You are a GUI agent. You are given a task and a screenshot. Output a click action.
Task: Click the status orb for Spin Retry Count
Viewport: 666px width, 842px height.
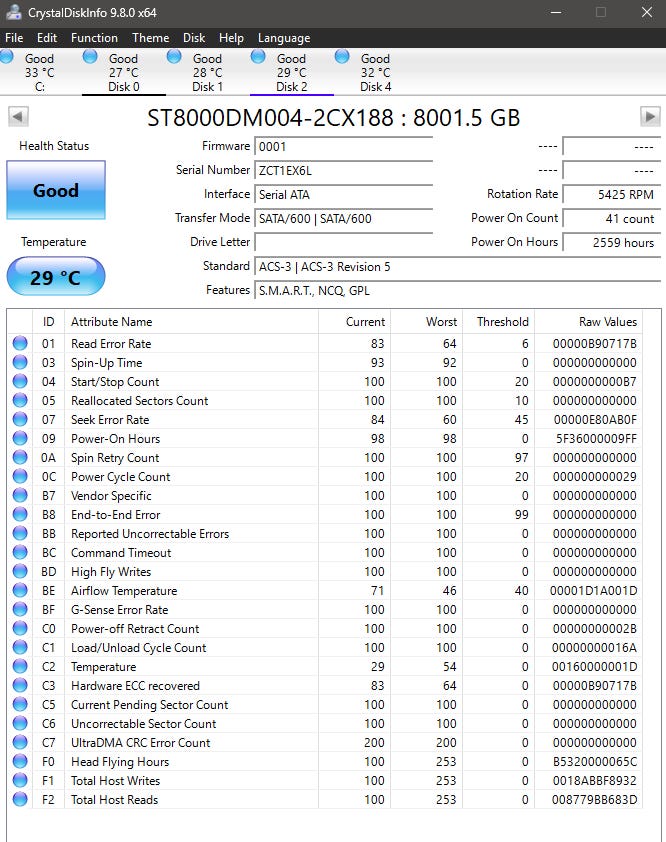[x=20, y=457]
